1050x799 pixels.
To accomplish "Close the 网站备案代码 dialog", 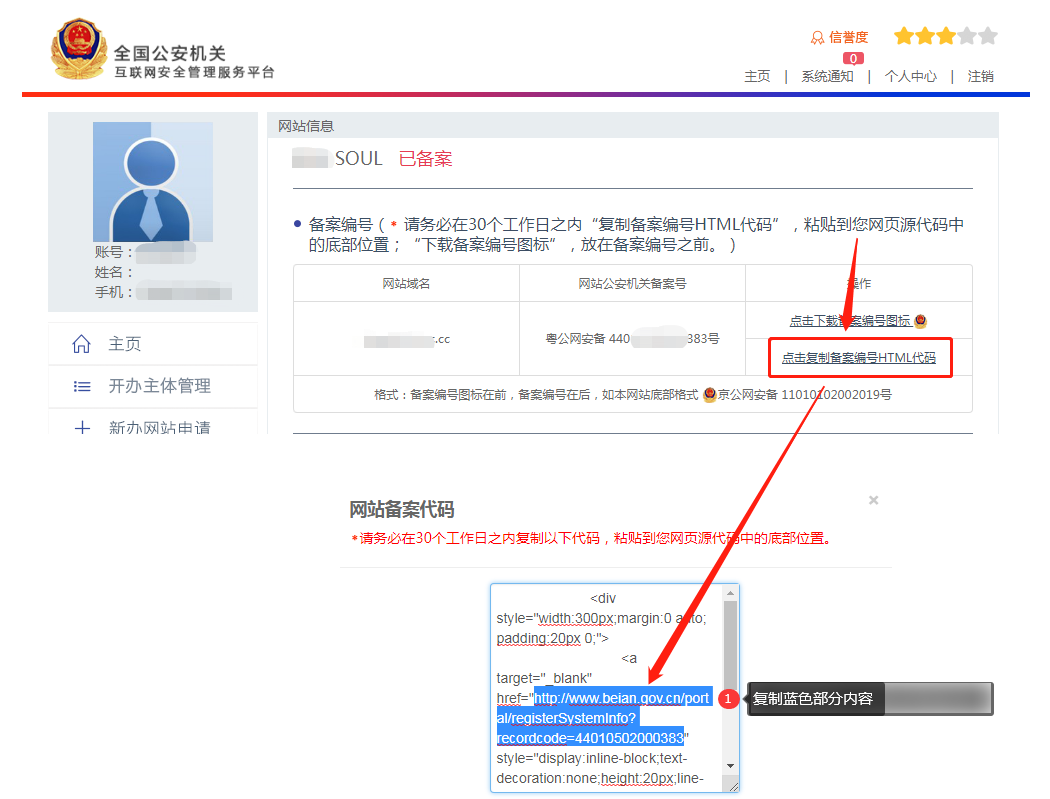I will click(x=873, y=500).
